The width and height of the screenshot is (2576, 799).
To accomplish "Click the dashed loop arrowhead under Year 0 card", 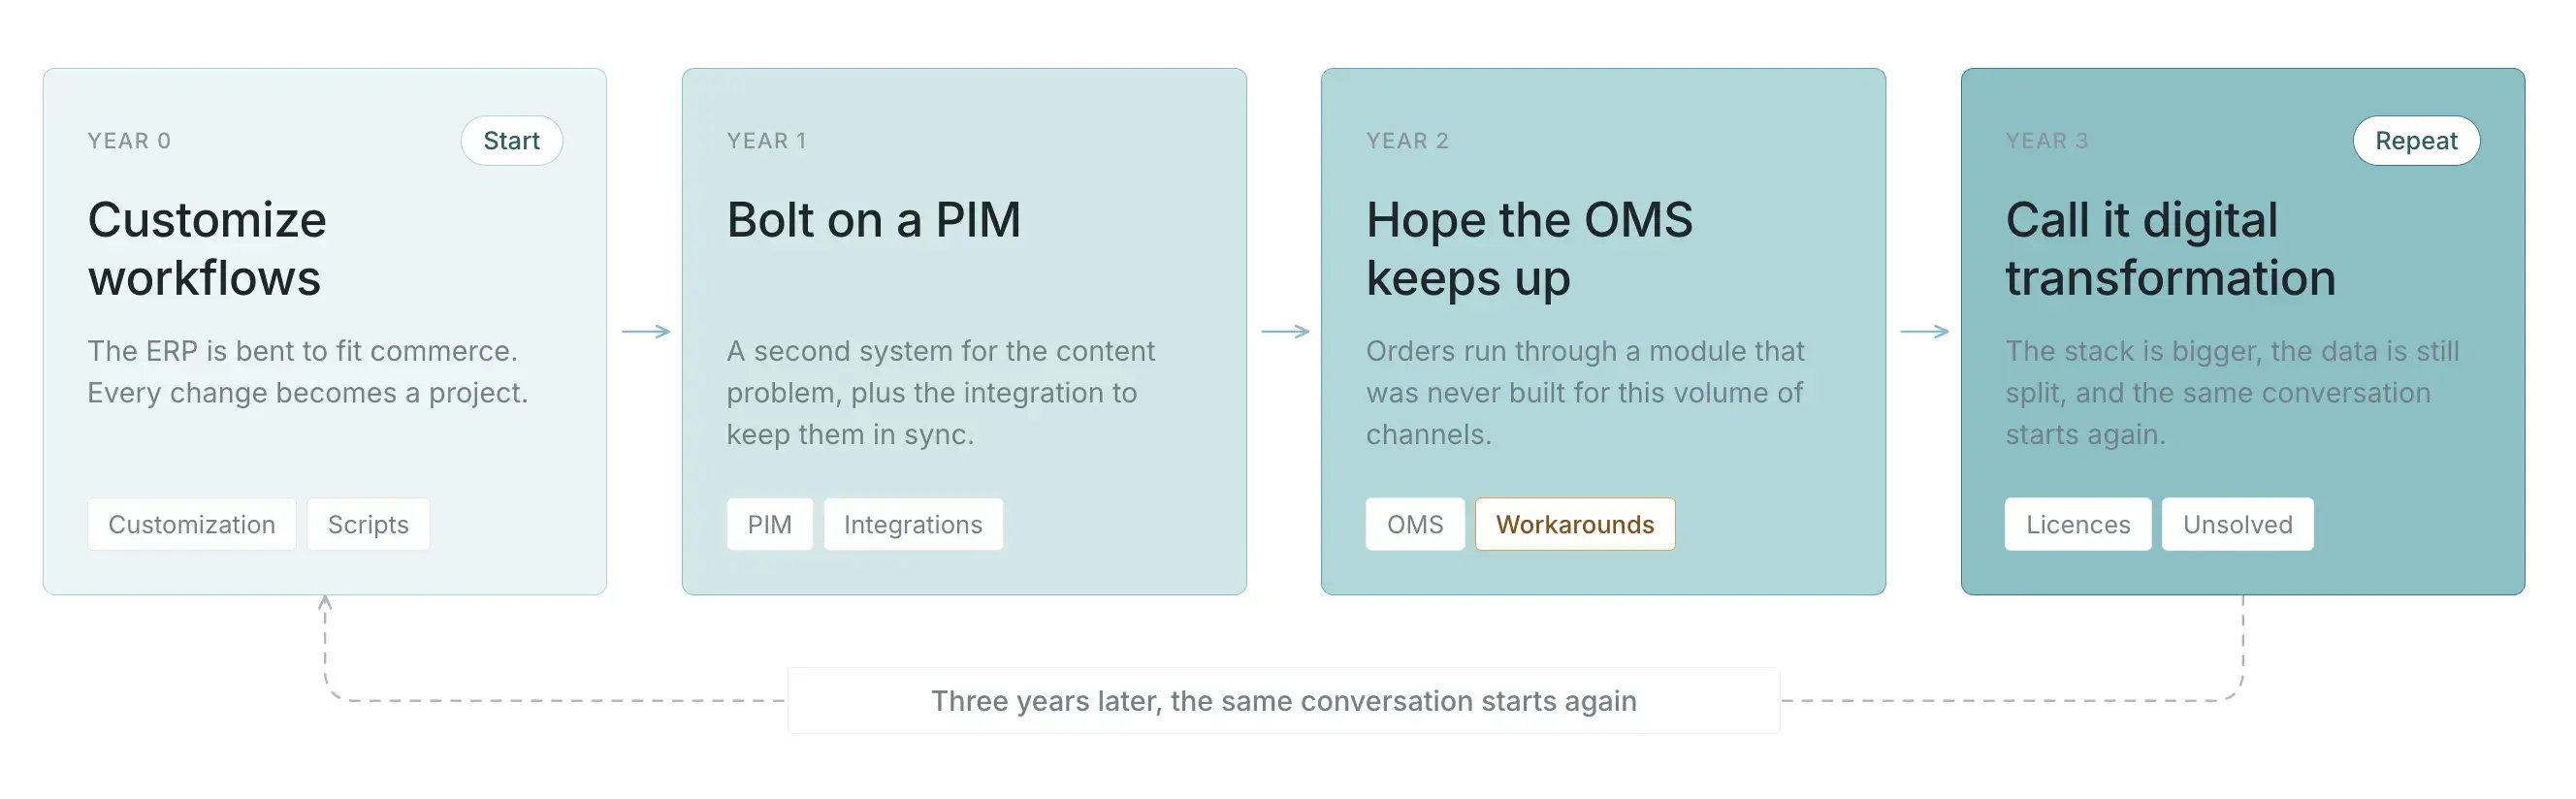I will tap(325, 603).
